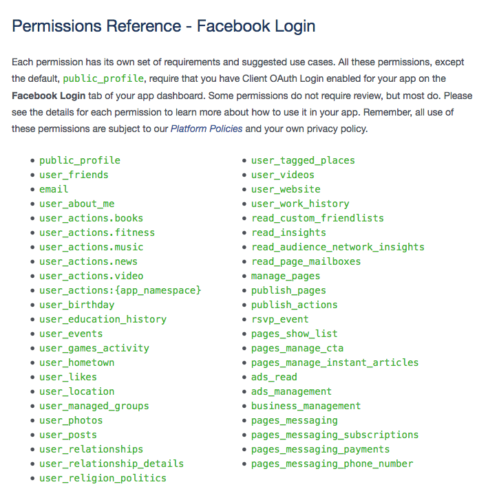Click user_education_history link

pyautogui.click(x=103, y=319)
